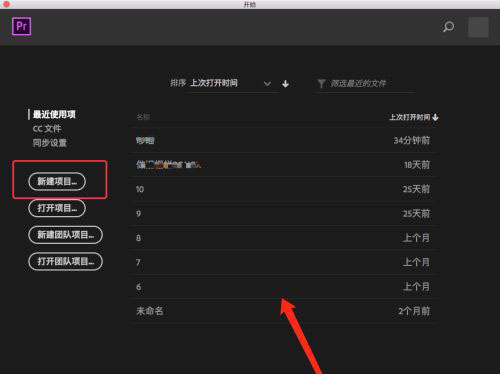Viewport: 500px width, 374px height.
Task: Click 25天前 timestamp in row 10
Action: (x=416, y=189)
